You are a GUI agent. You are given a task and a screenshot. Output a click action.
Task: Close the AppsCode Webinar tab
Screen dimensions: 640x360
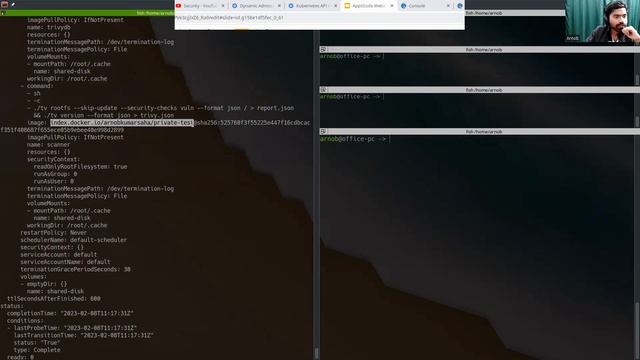(392, 6)
